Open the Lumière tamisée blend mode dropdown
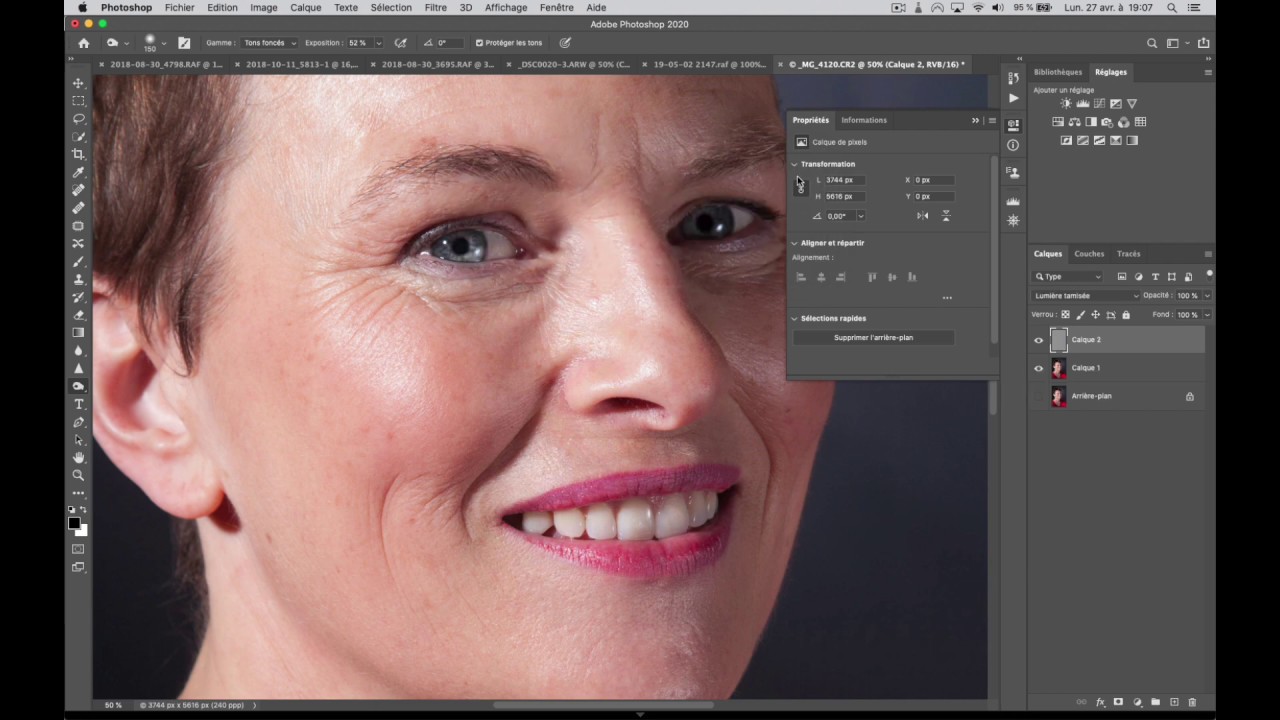The height and width of the screenshot is (720, 1280). click(x=1086, y=296)
